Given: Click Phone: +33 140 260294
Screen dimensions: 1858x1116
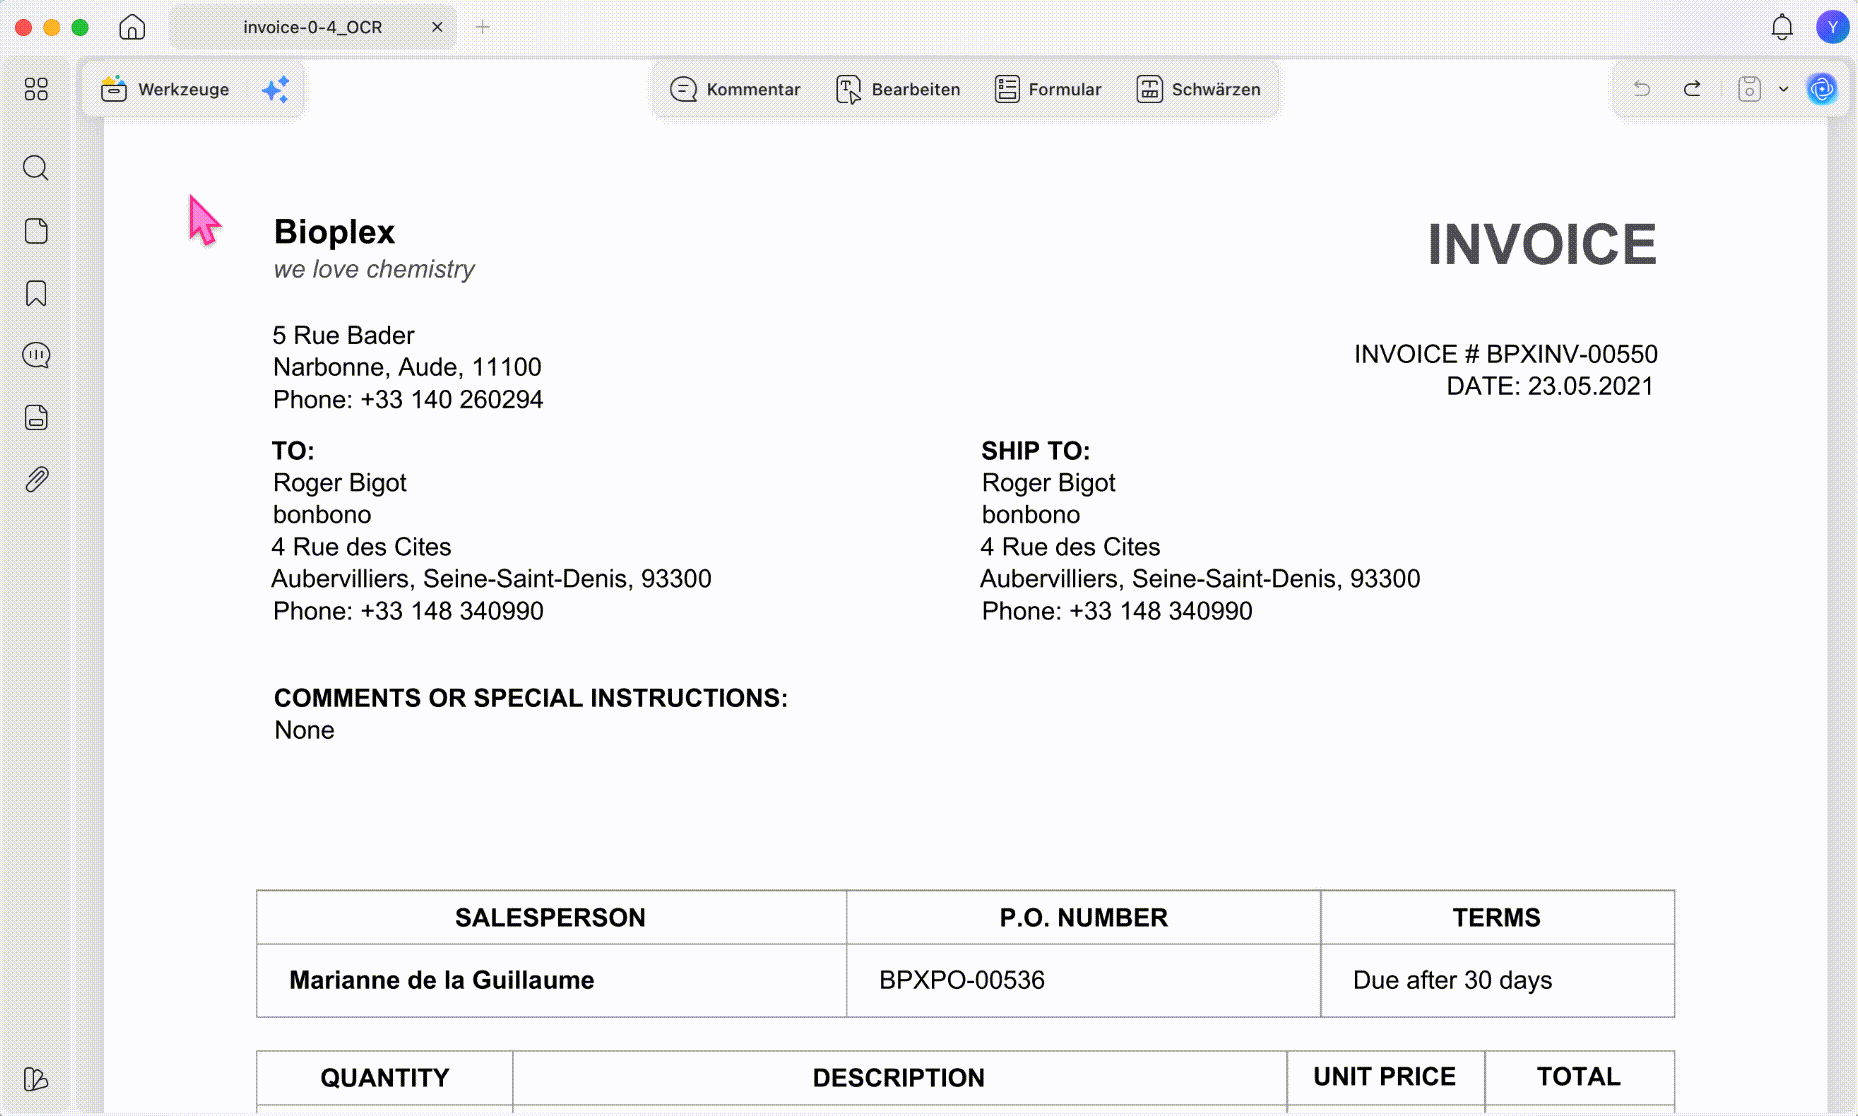Looking at the screenshot, I should pyautogui.click(x=408, y=399).
